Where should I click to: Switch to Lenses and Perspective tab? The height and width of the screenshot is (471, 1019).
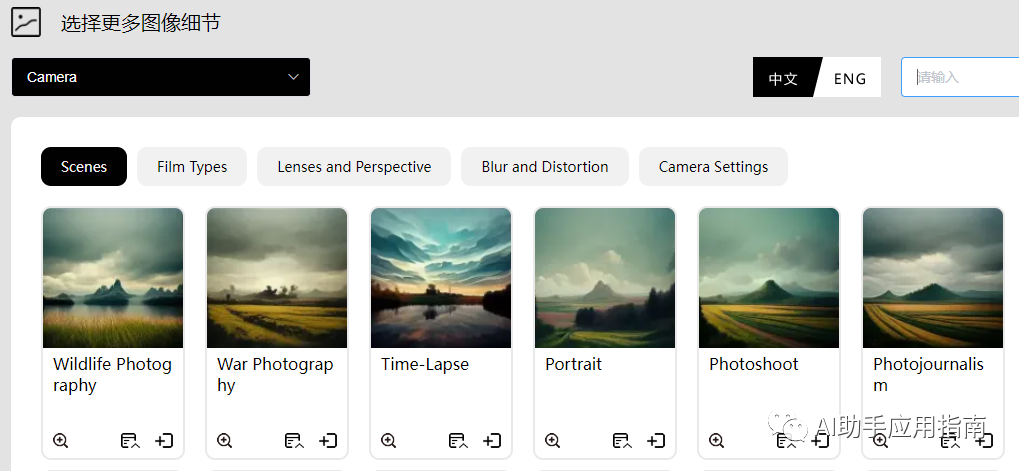(x=354, y=166)
